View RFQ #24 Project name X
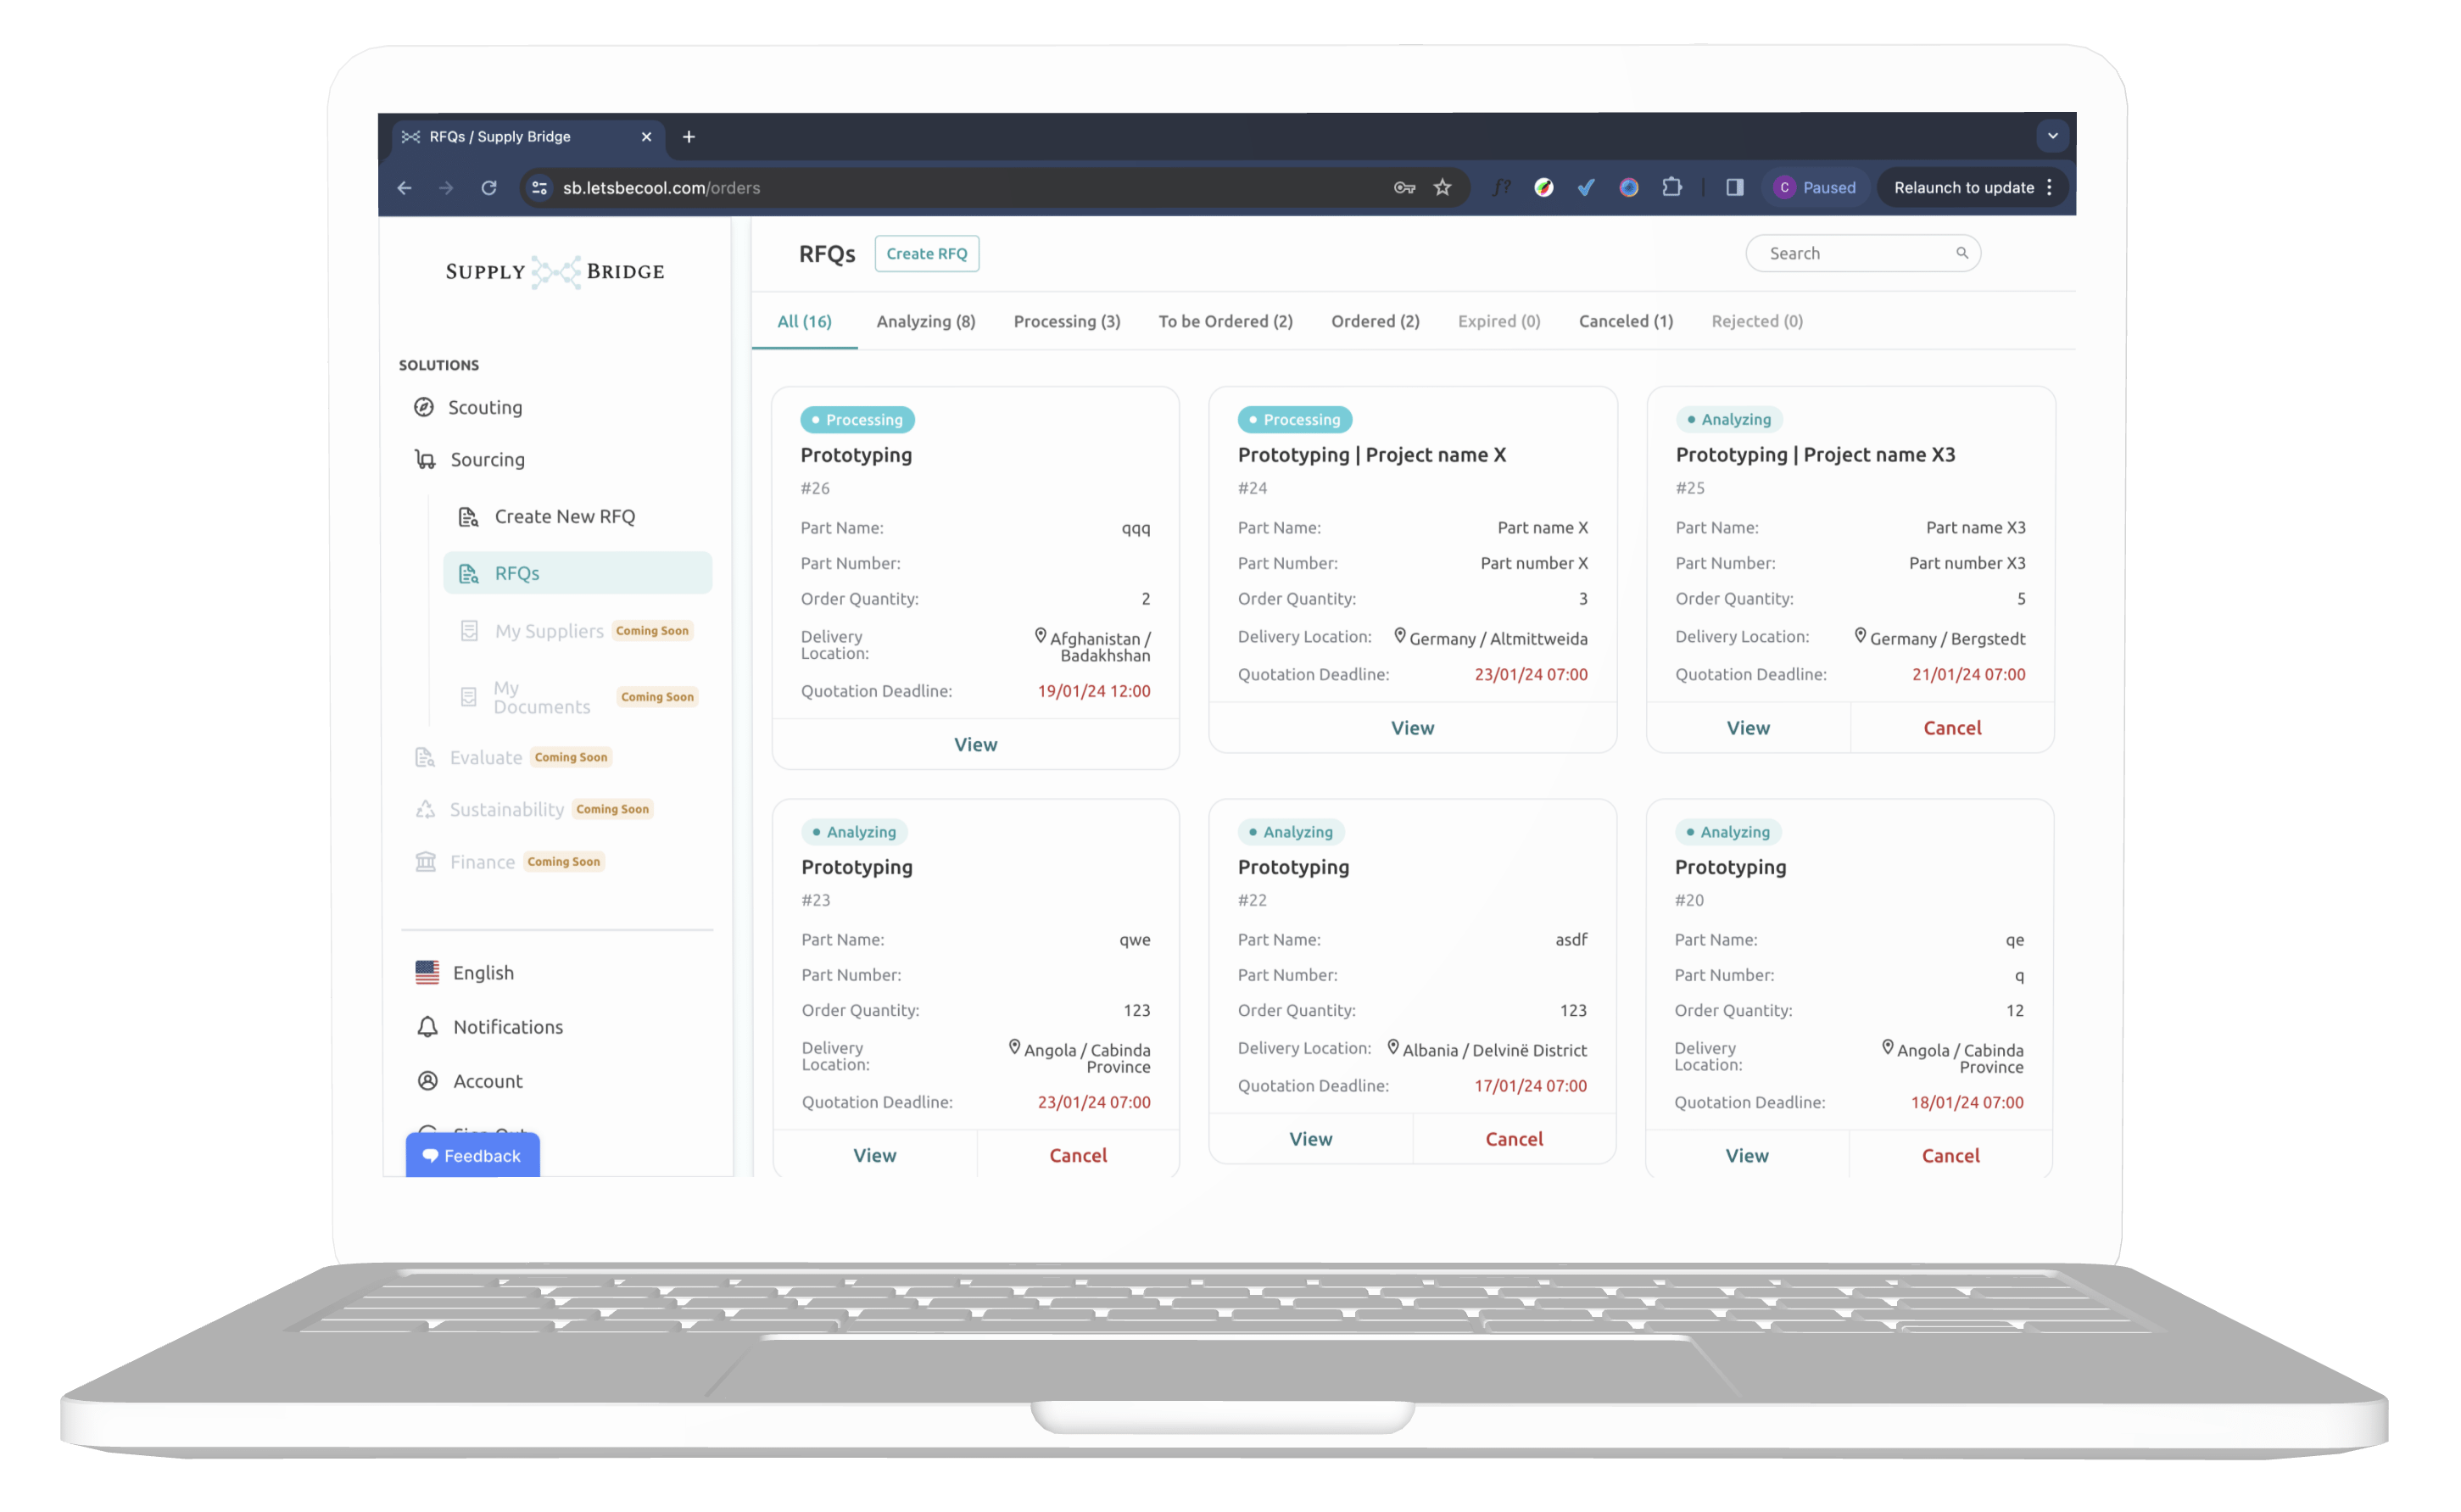2461x1512 pixels. click(1412, 728)
